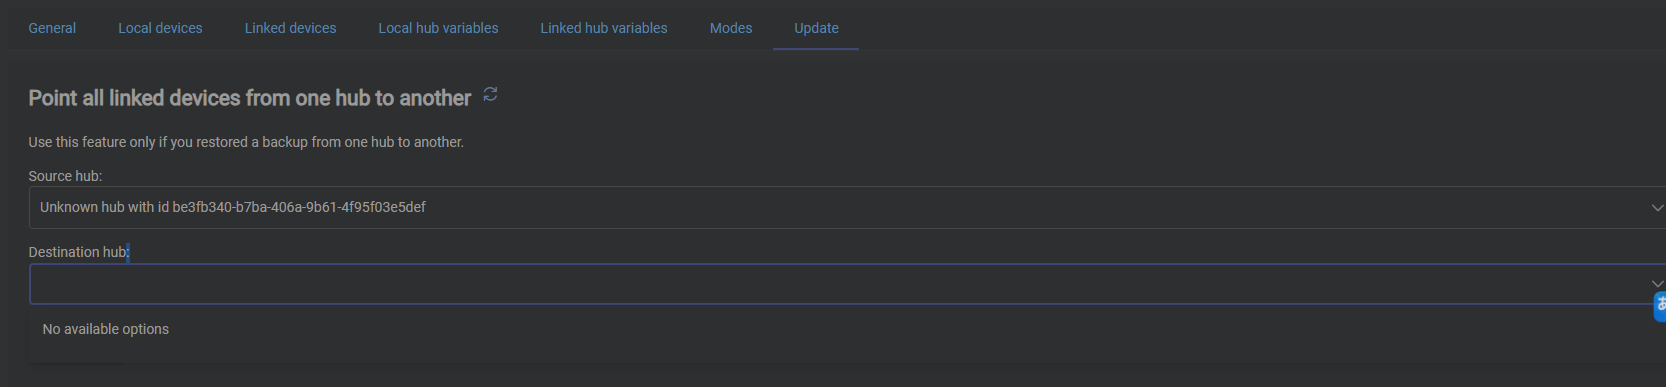Viewport: 1666px width, 387px height.
Task: Click the 'Source hub:' label
Action: (65, 176)
